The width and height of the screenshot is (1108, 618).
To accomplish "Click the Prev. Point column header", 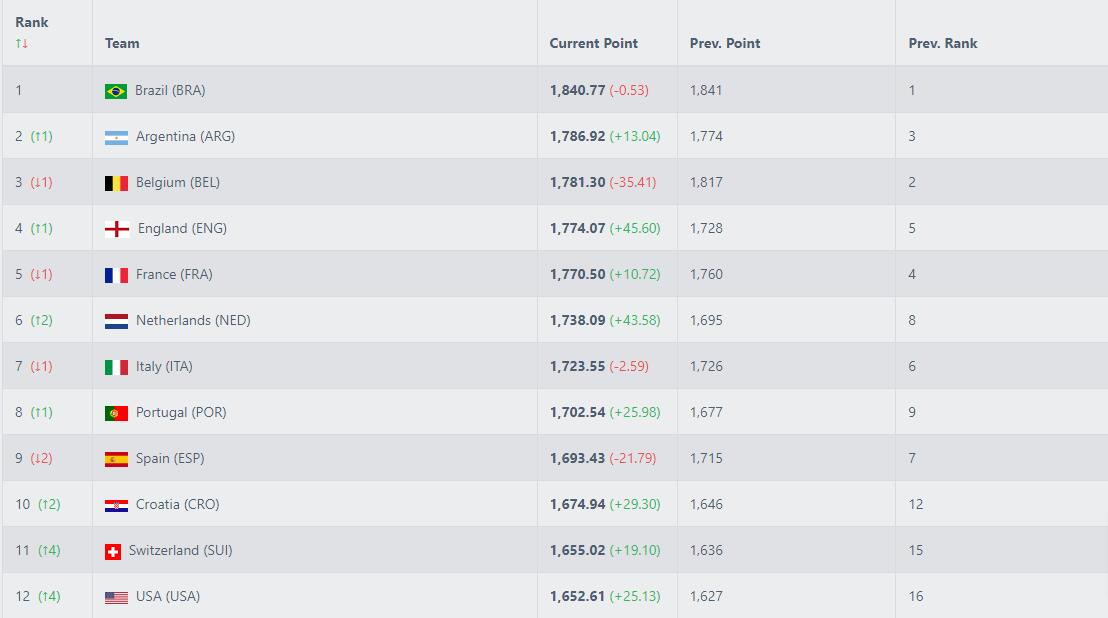I will click(x=725, y=43).
